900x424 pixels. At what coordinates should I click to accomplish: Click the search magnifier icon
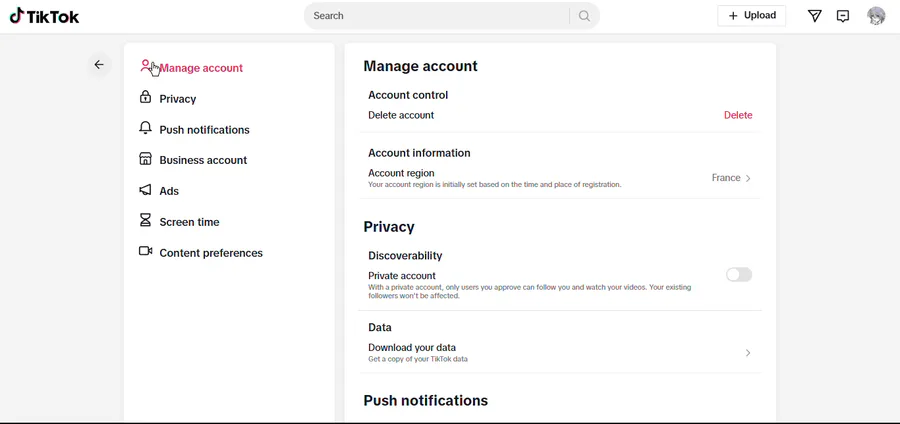(584, 16)
